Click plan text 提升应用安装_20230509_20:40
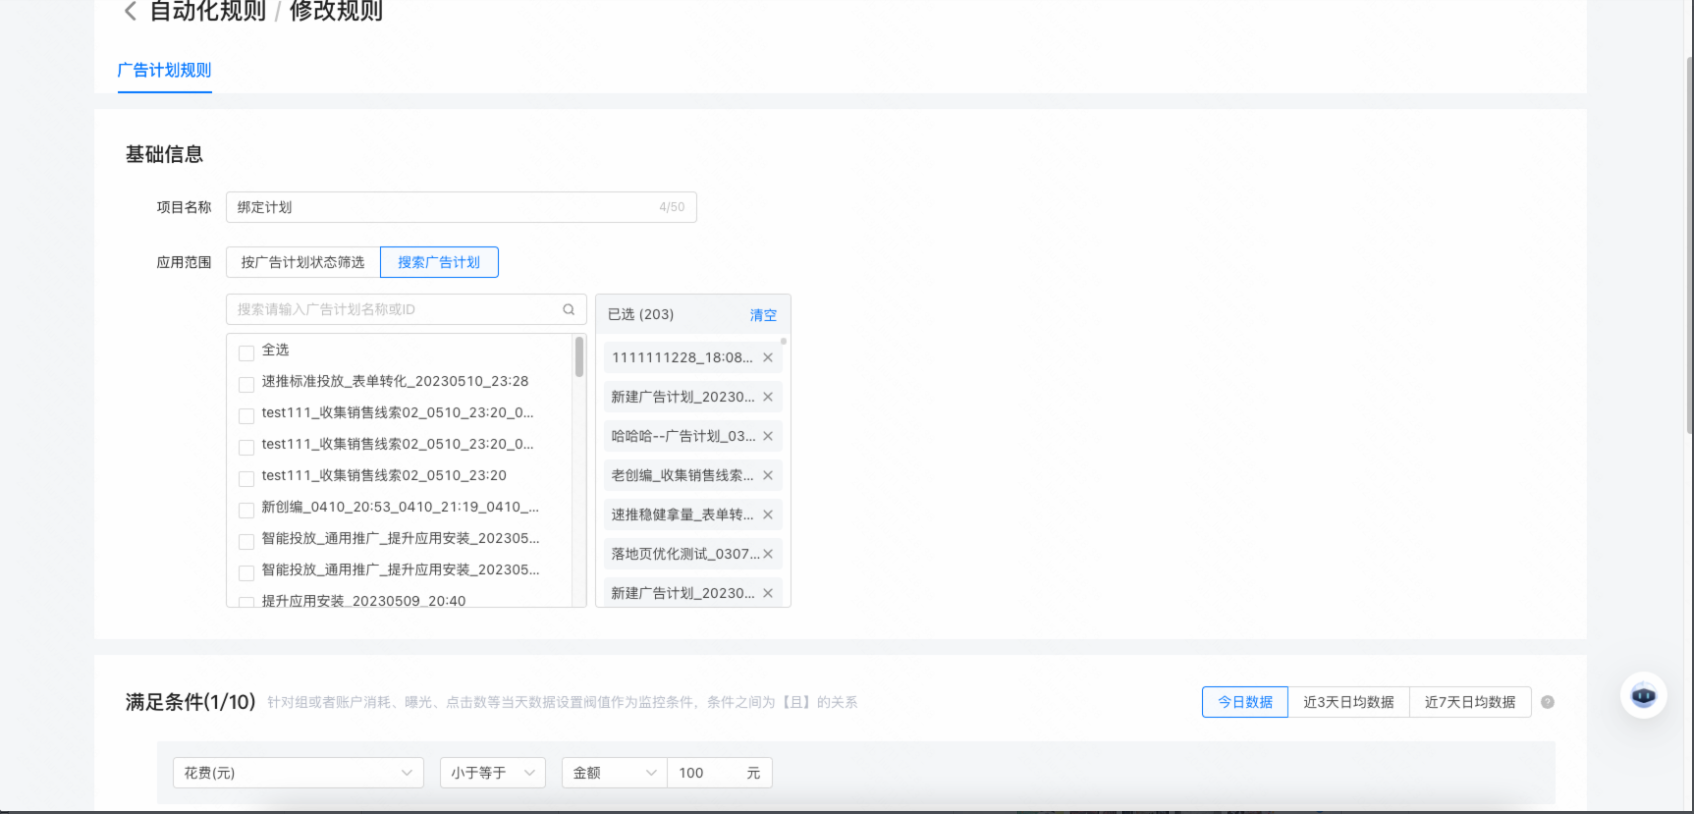The image size is (1694, 814). pyautogui.click(x=364, y=600)
